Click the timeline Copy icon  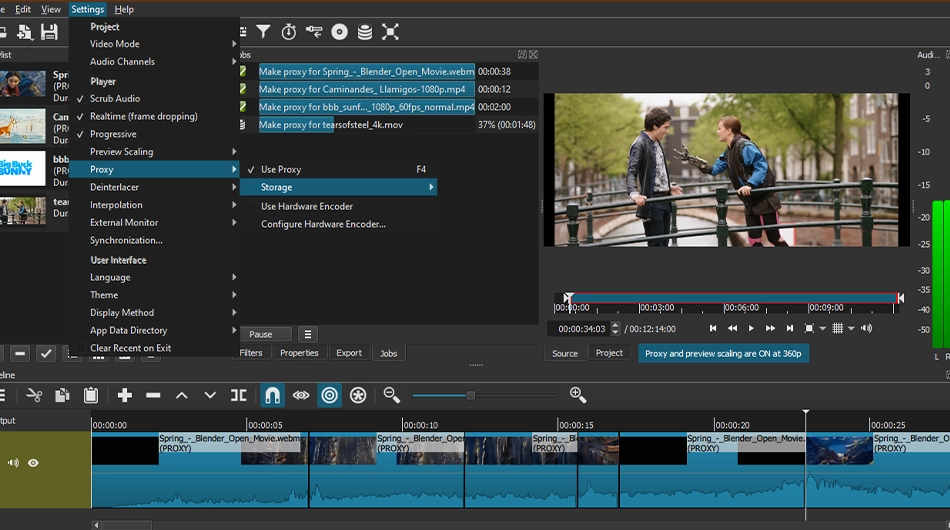tap(62, 396)
